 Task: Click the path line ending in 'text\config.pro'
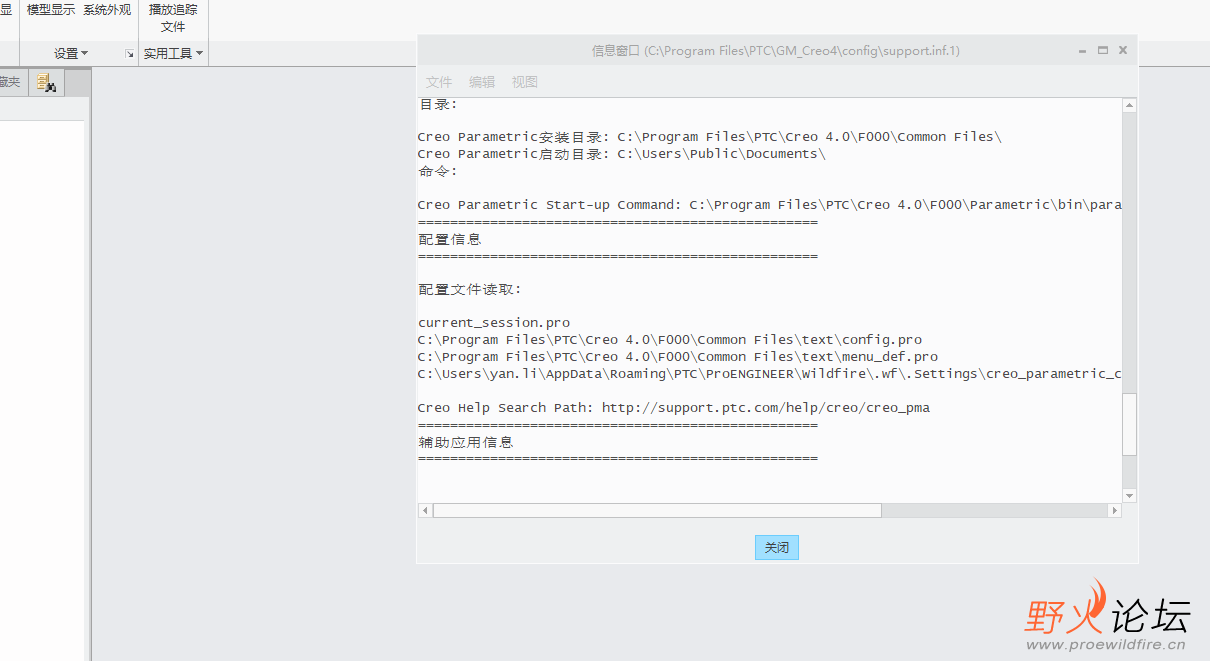[x=670, y=340]
